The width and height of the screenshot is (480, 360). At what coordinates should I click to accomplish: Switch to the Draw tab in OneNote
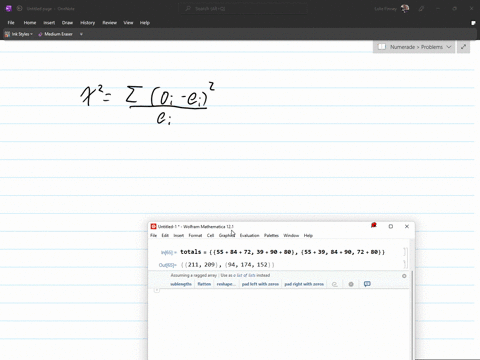pyautogui.click(x=67, y=23)
